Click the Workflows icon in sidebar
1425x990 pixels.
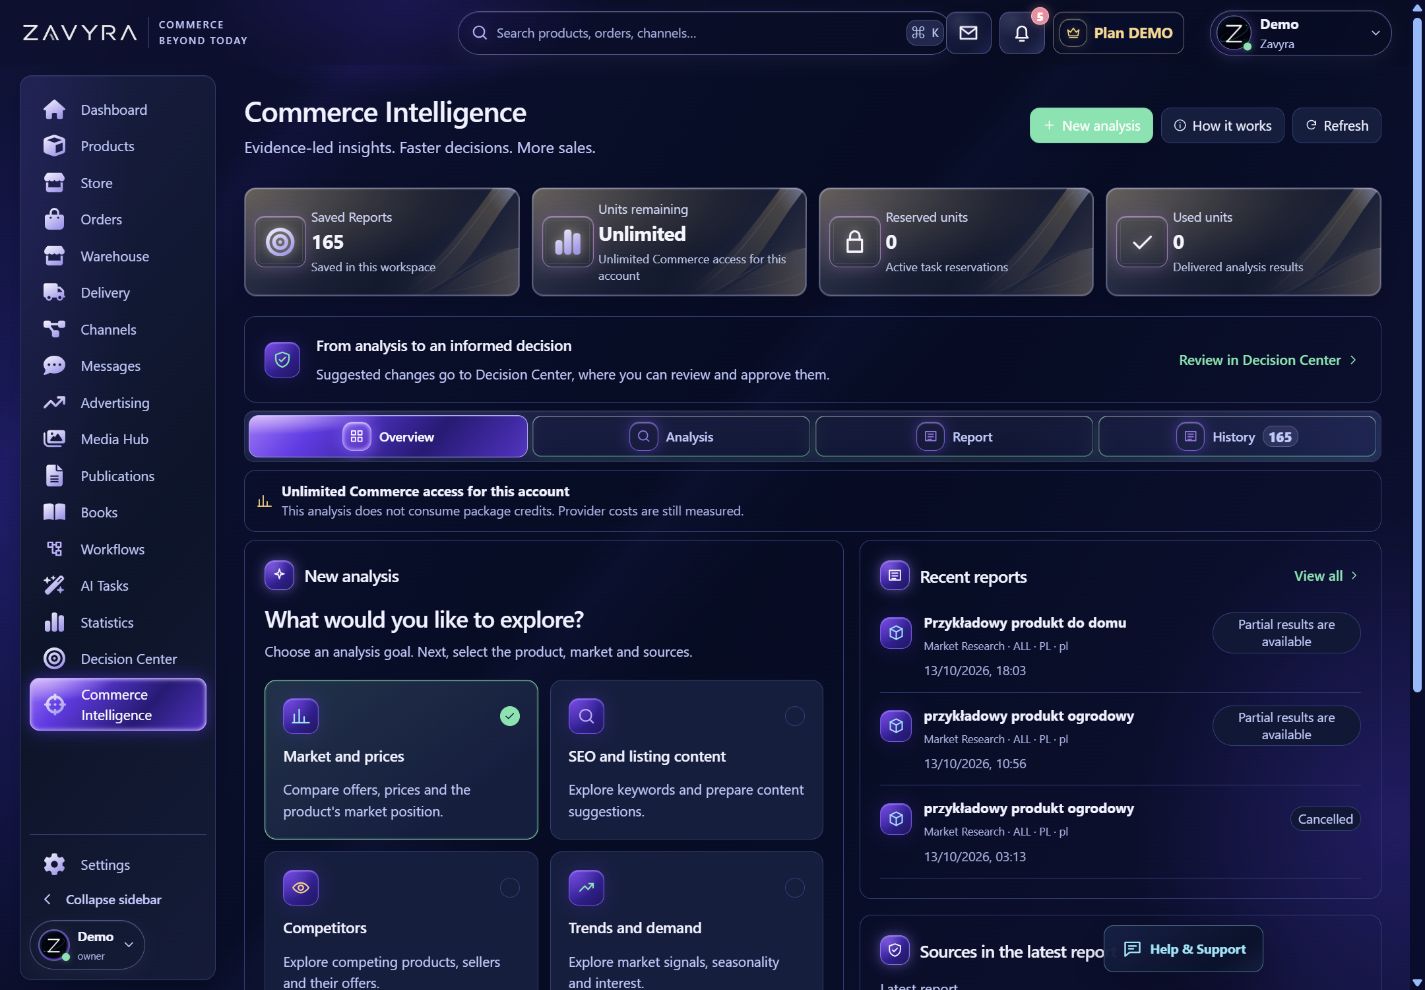[x=54, y=549]
